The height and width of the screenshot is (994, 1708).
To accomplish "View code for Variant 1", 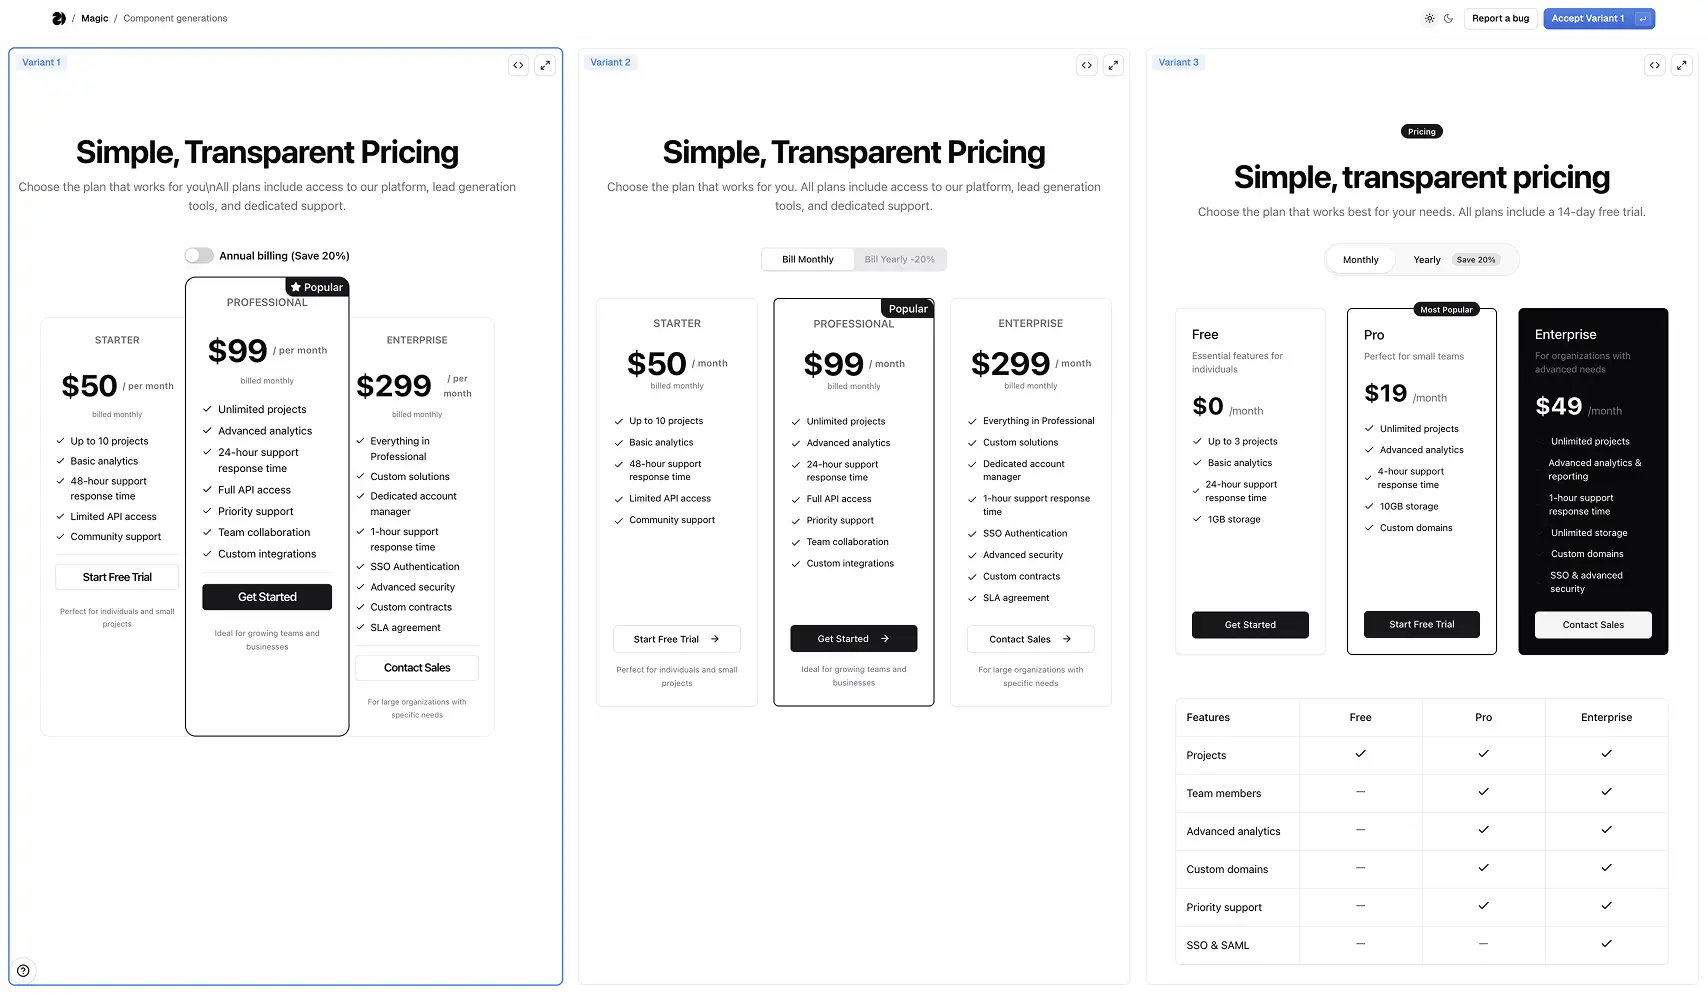I will pos(518,65).
